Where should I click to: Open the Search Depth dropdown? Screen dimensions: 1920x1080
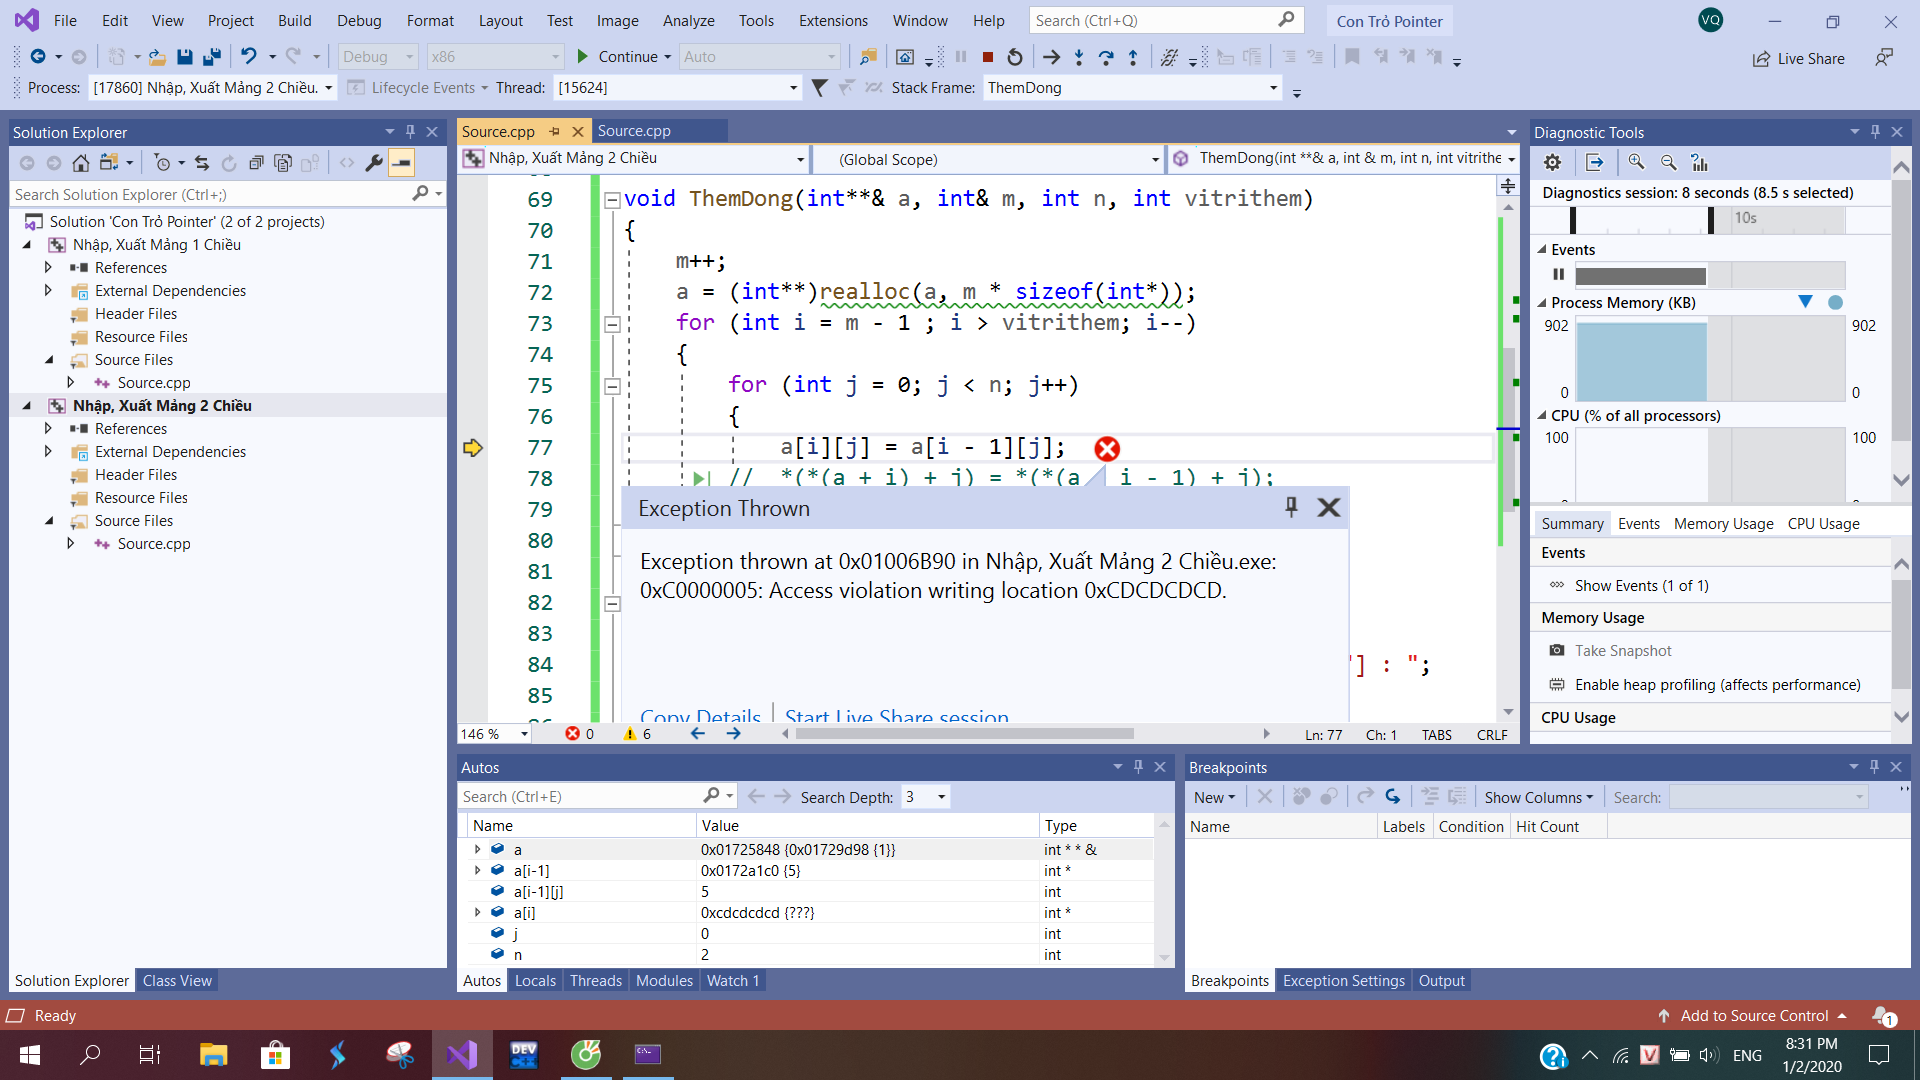(941, 797)
